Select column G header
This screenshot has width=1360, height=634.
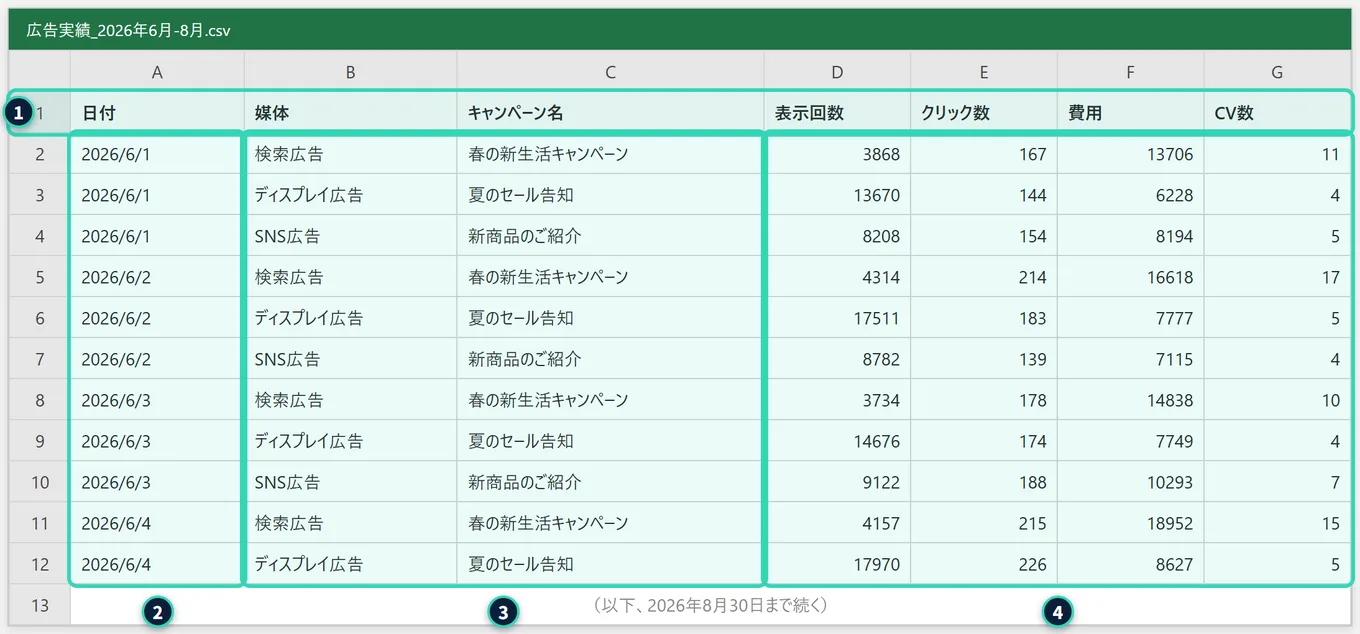1277,72
